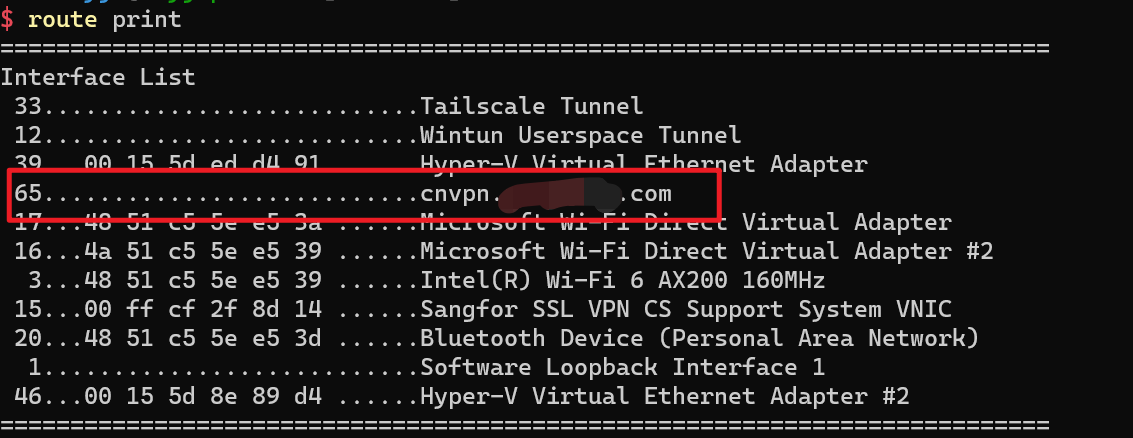Click the "route print" command text
This screenshot has width=1133, height=438.
click(105, 20)
